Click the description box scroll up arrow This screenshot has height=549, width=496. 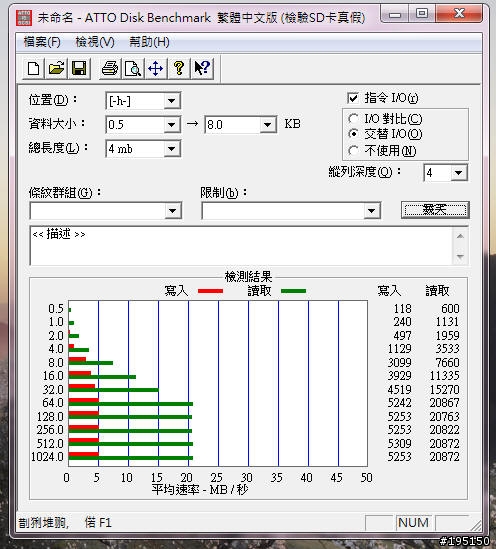pos(460,236)
